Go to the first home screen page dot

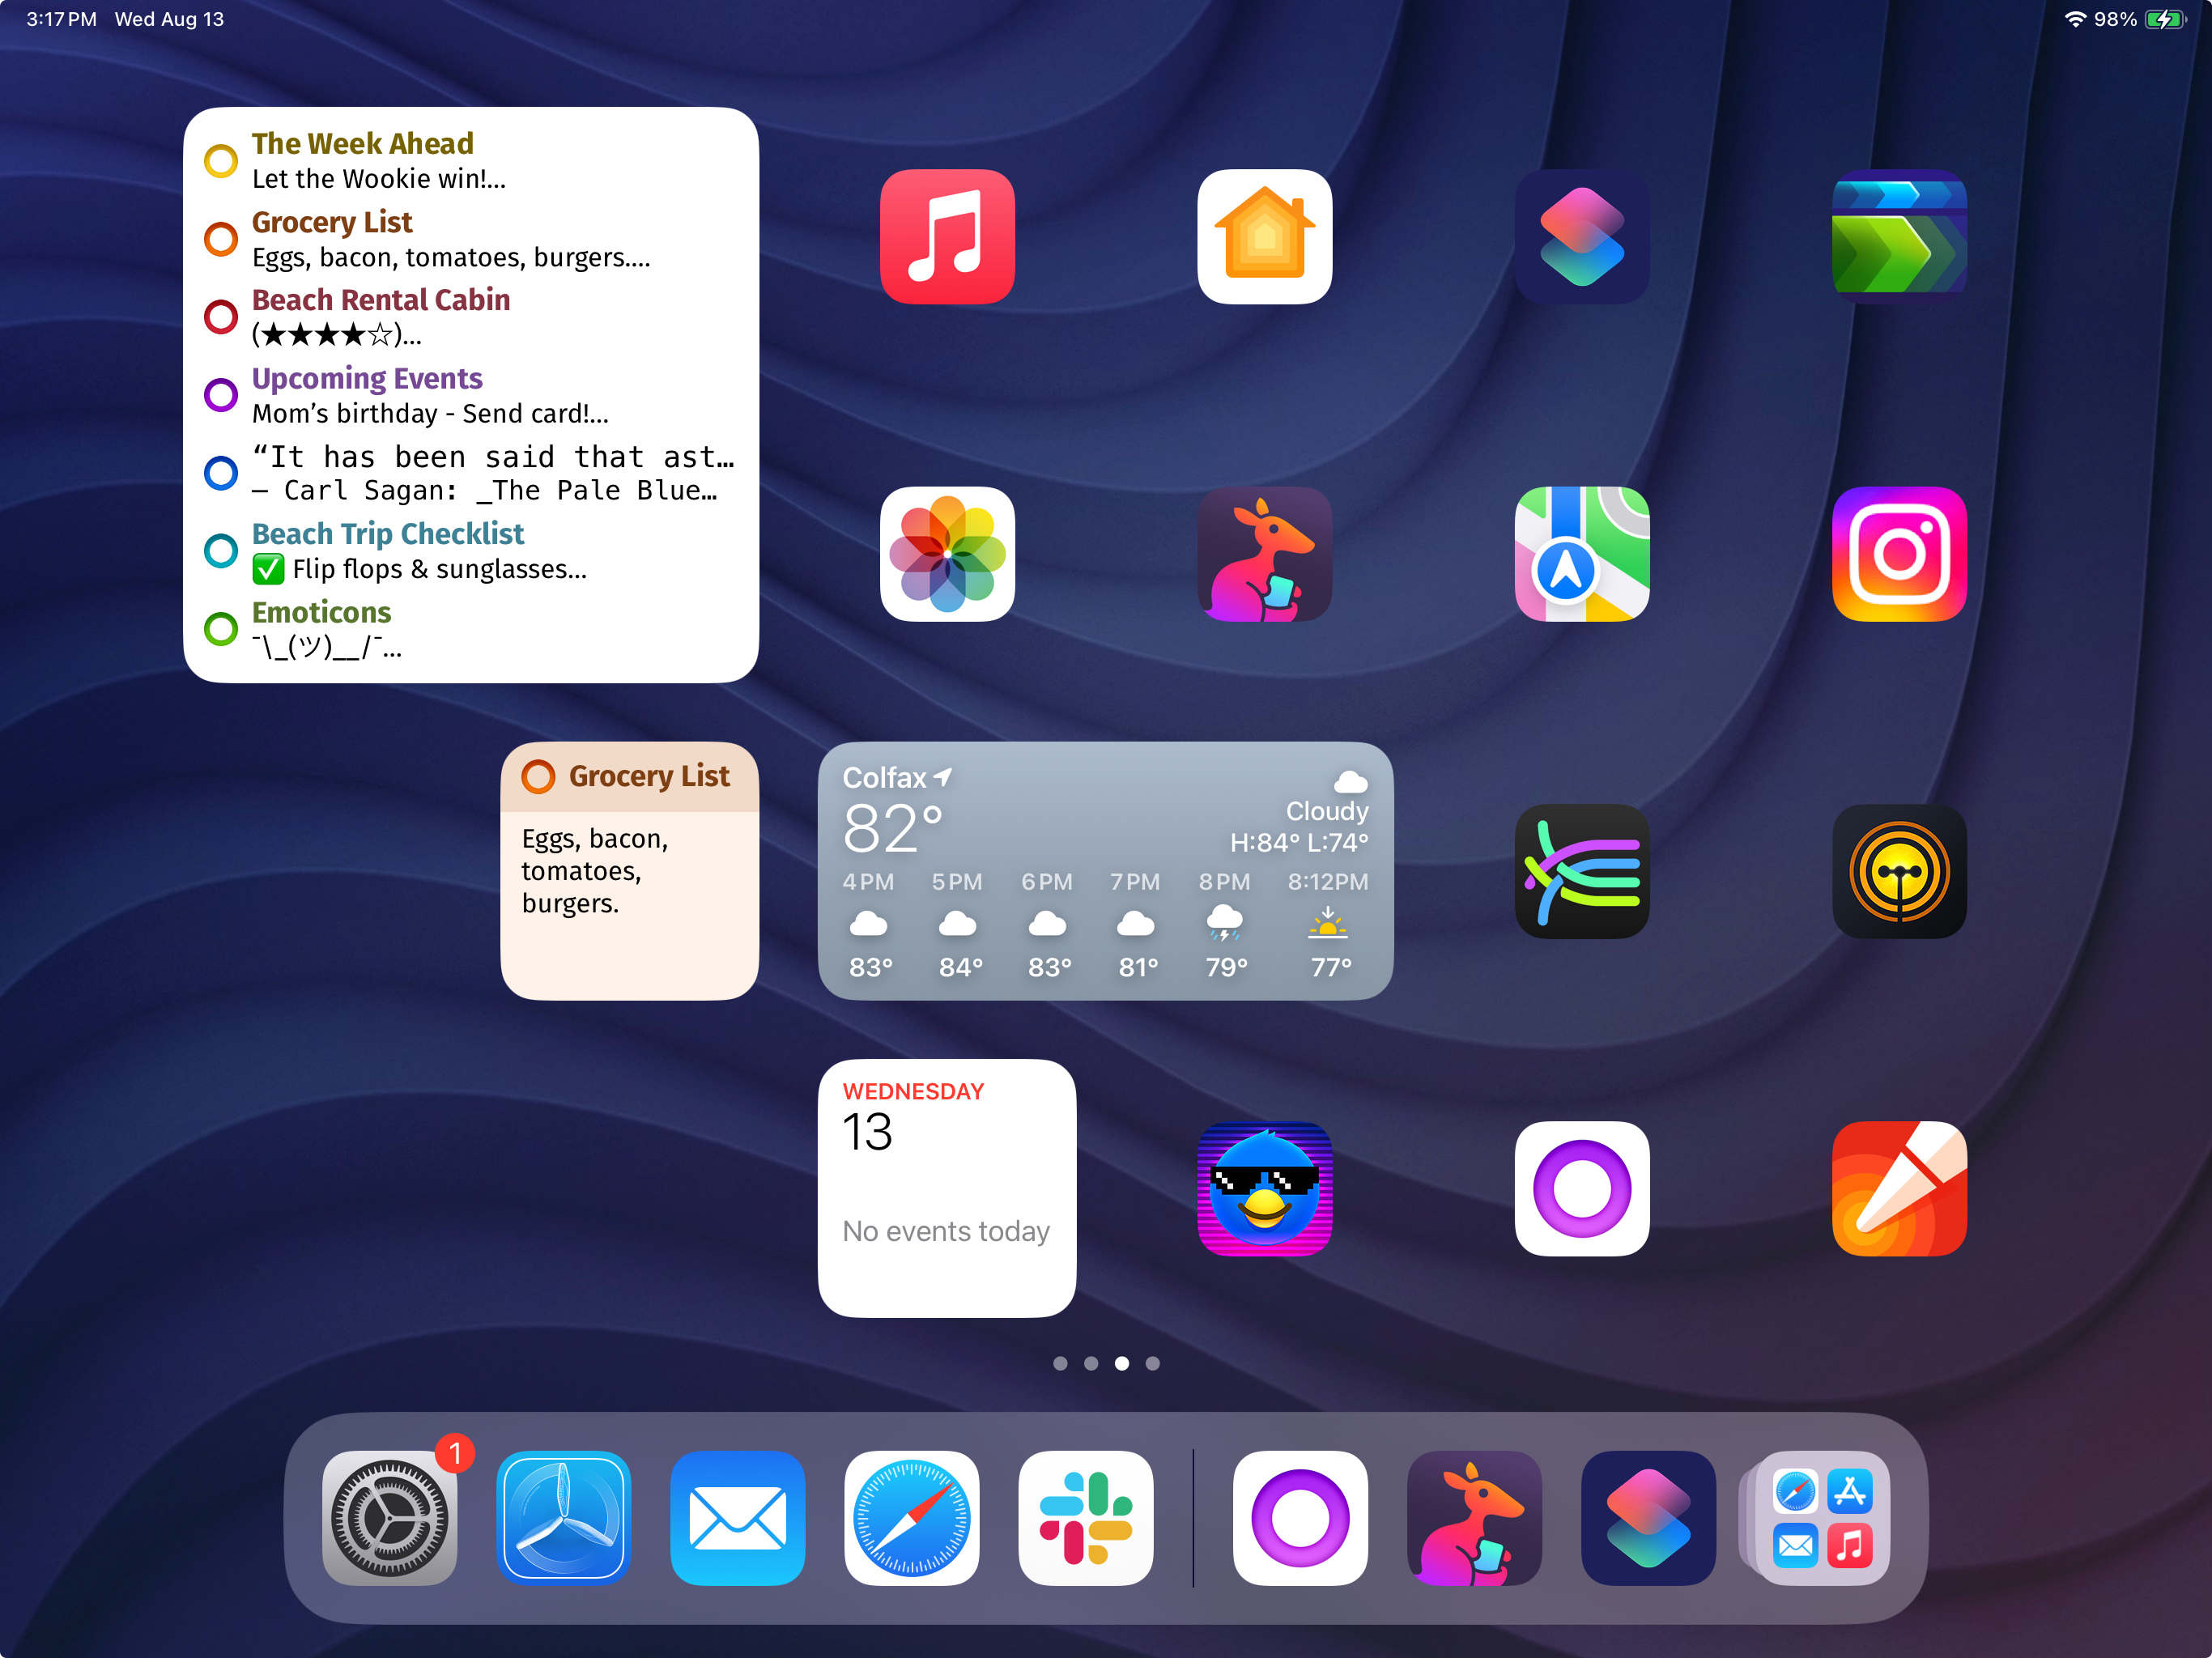tap(1060, 1363)
